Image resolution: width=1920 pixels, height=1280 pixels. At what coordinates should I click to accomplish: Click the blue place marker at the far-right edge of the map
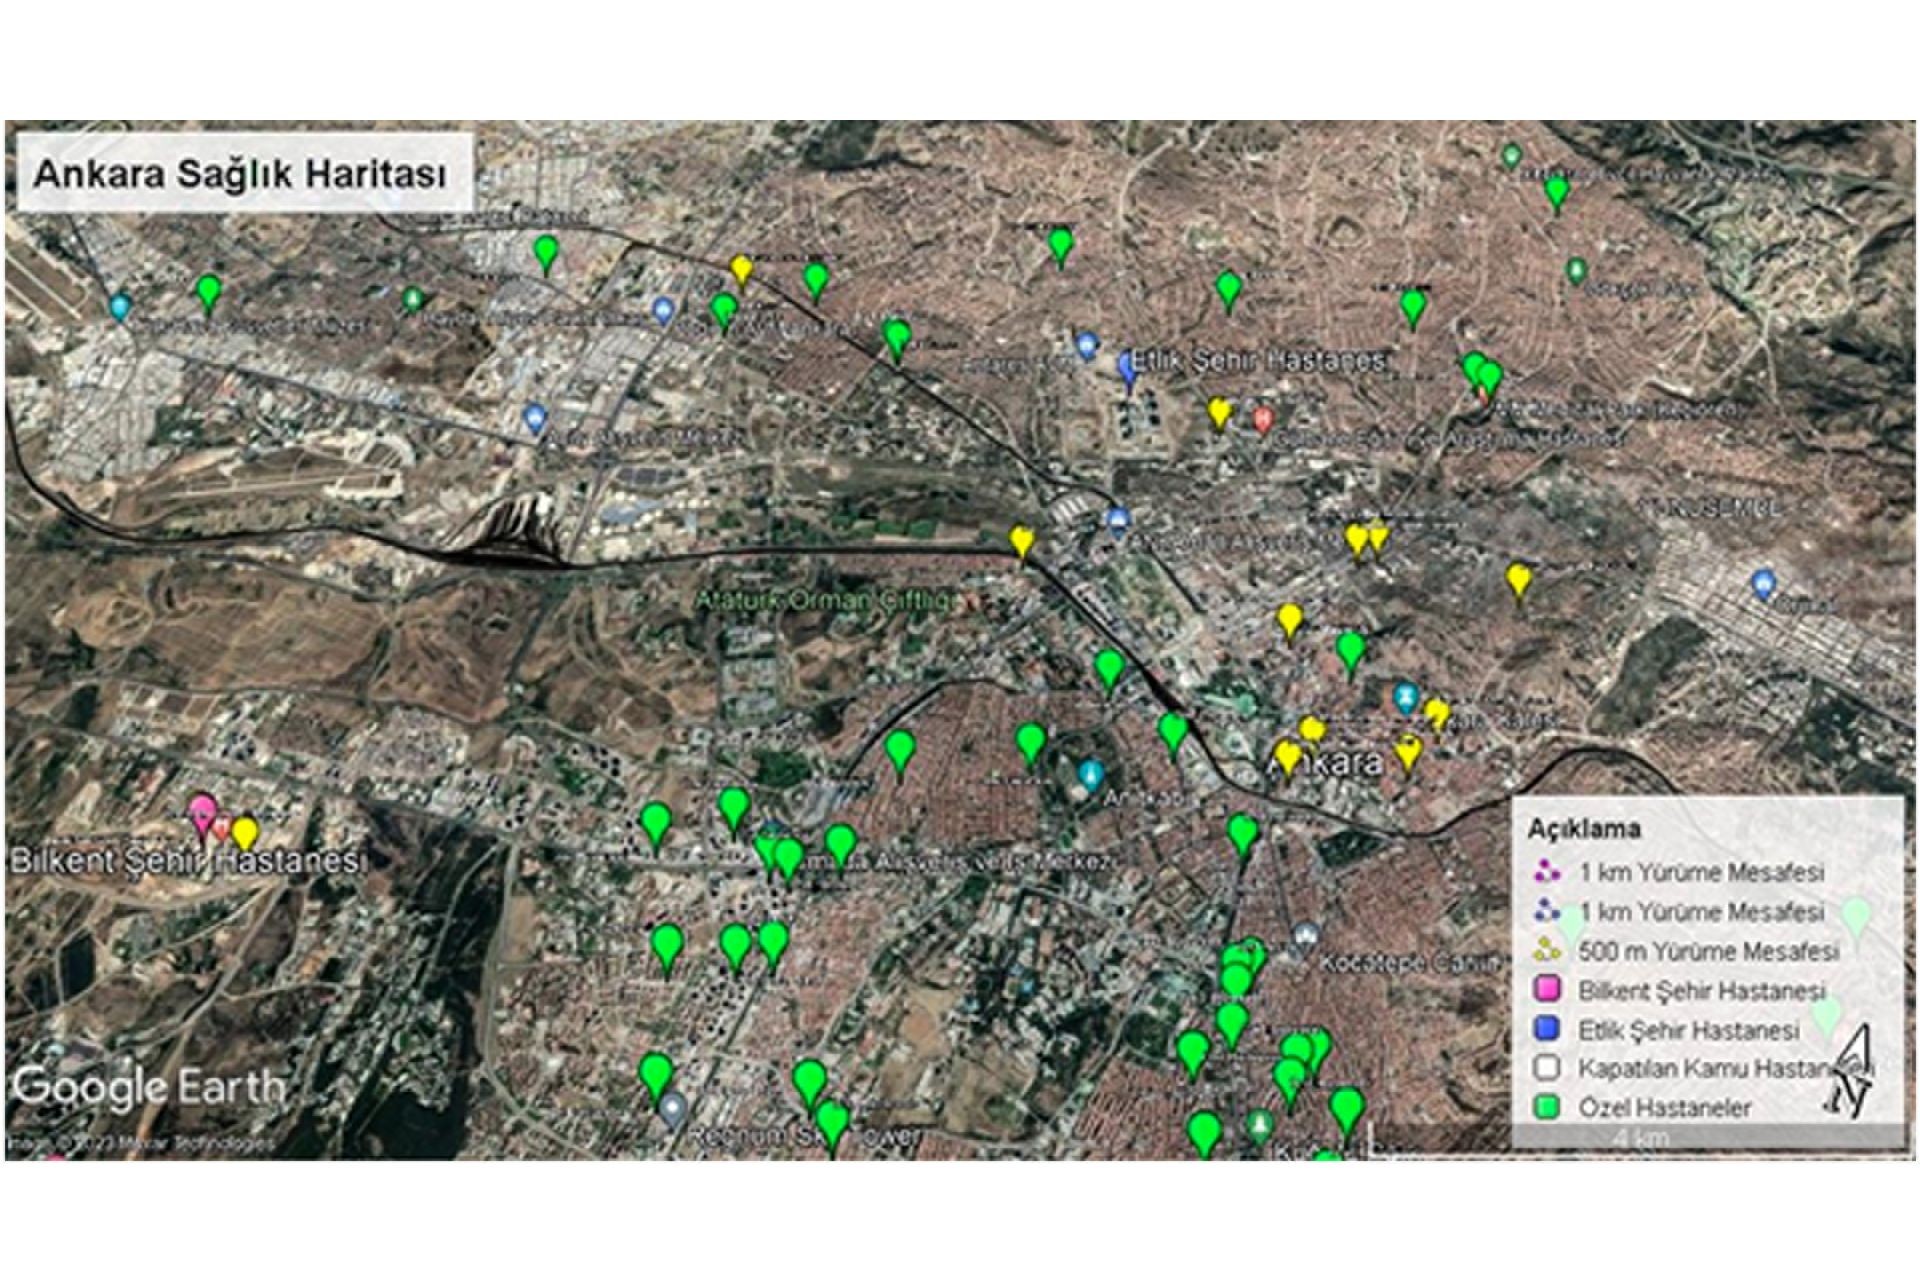pyautogui.click(x=1764, y=585)
